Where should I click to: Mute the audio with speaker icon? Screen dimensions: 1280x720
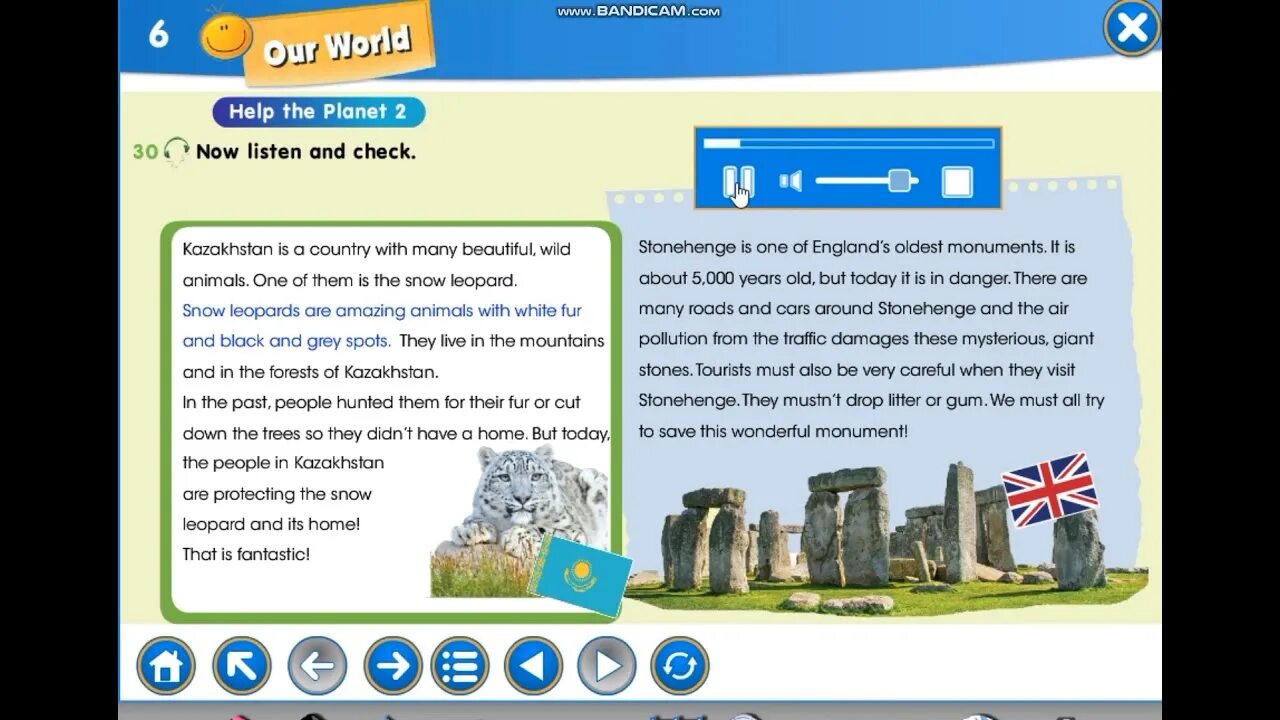click(791, 181)
